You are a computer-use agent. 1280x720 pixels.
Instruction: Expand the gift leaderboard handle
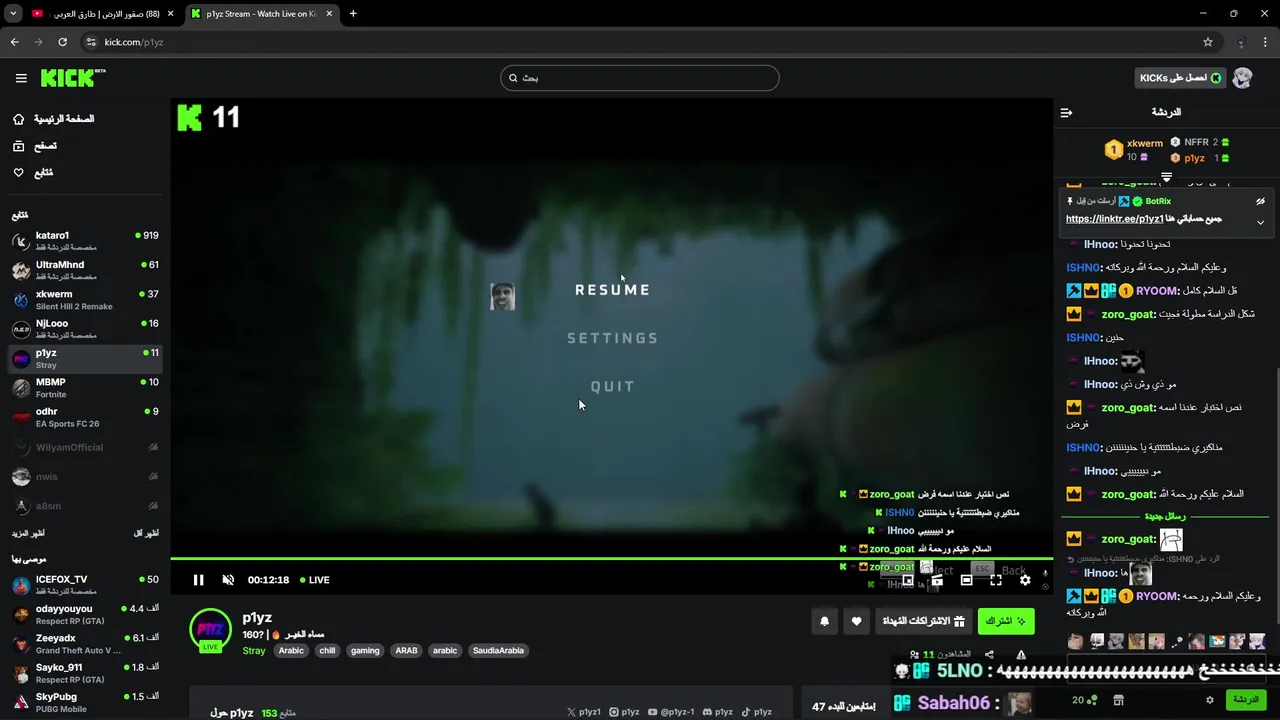(x=1166, y=177)
